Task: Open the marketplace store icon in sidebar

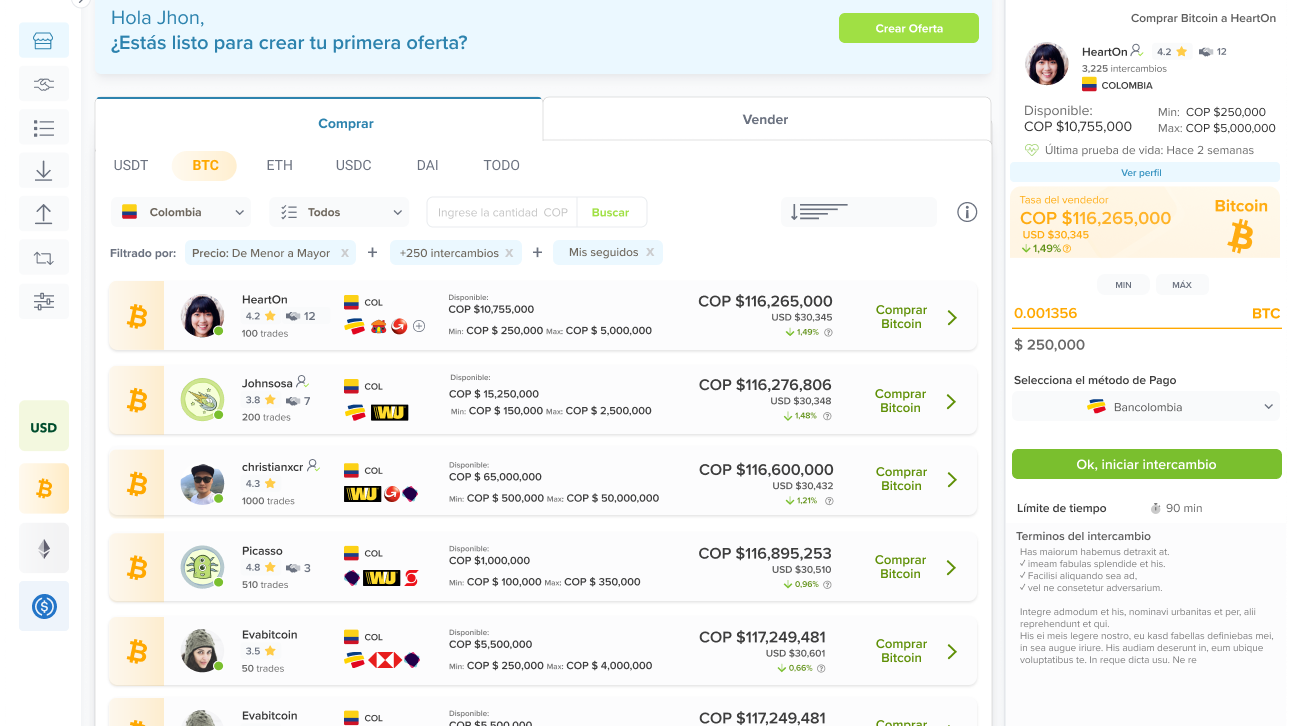Action: [x=43, y=41]
